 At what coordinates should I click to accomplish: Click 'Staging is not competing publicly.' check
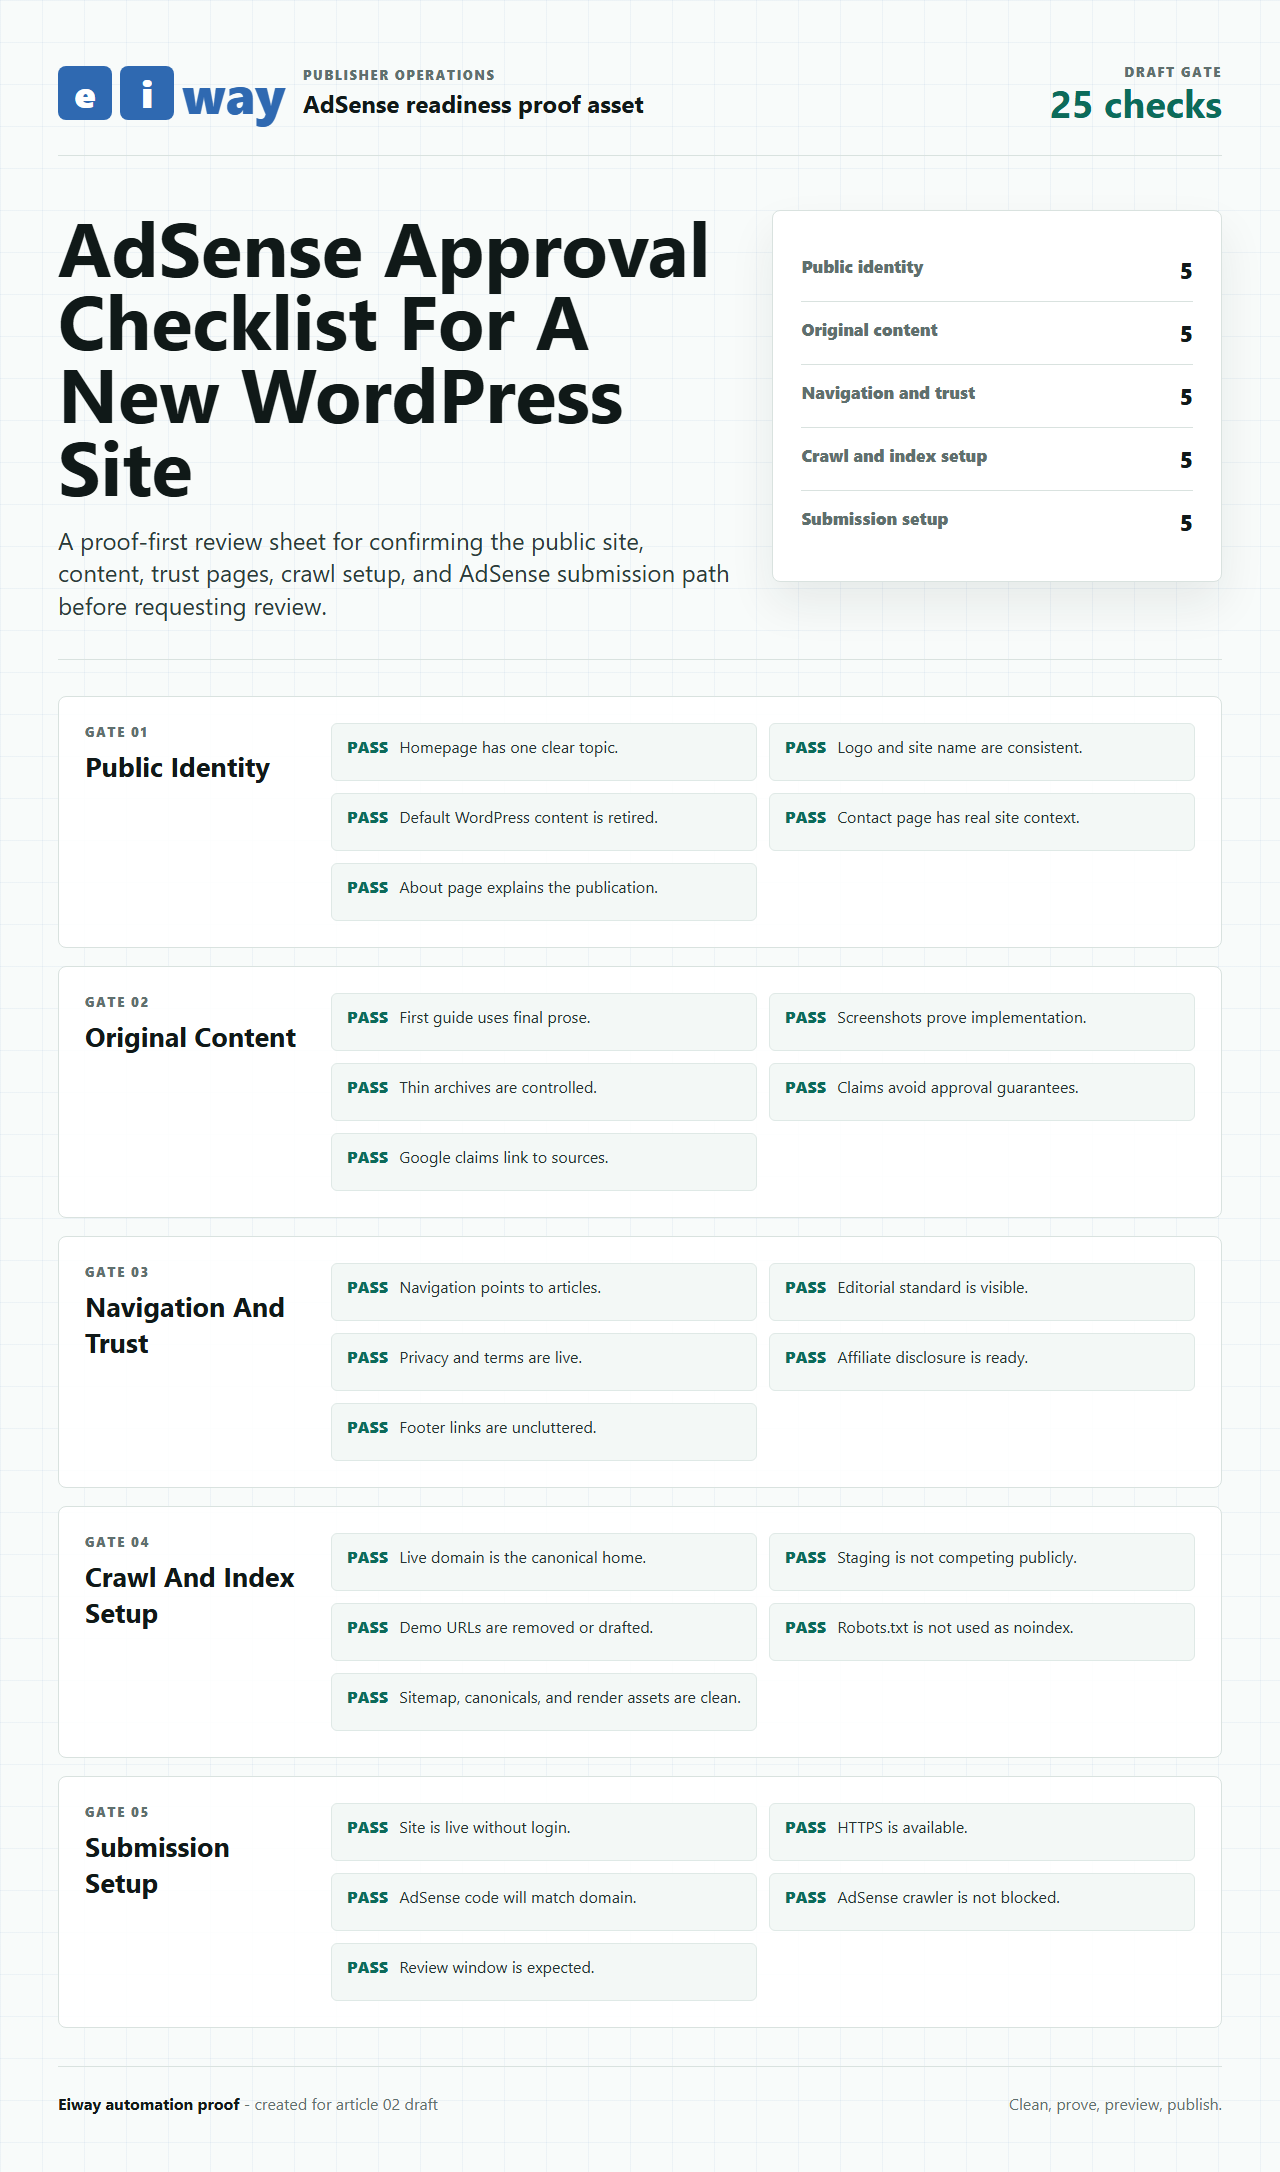[x=982, y=1562]
